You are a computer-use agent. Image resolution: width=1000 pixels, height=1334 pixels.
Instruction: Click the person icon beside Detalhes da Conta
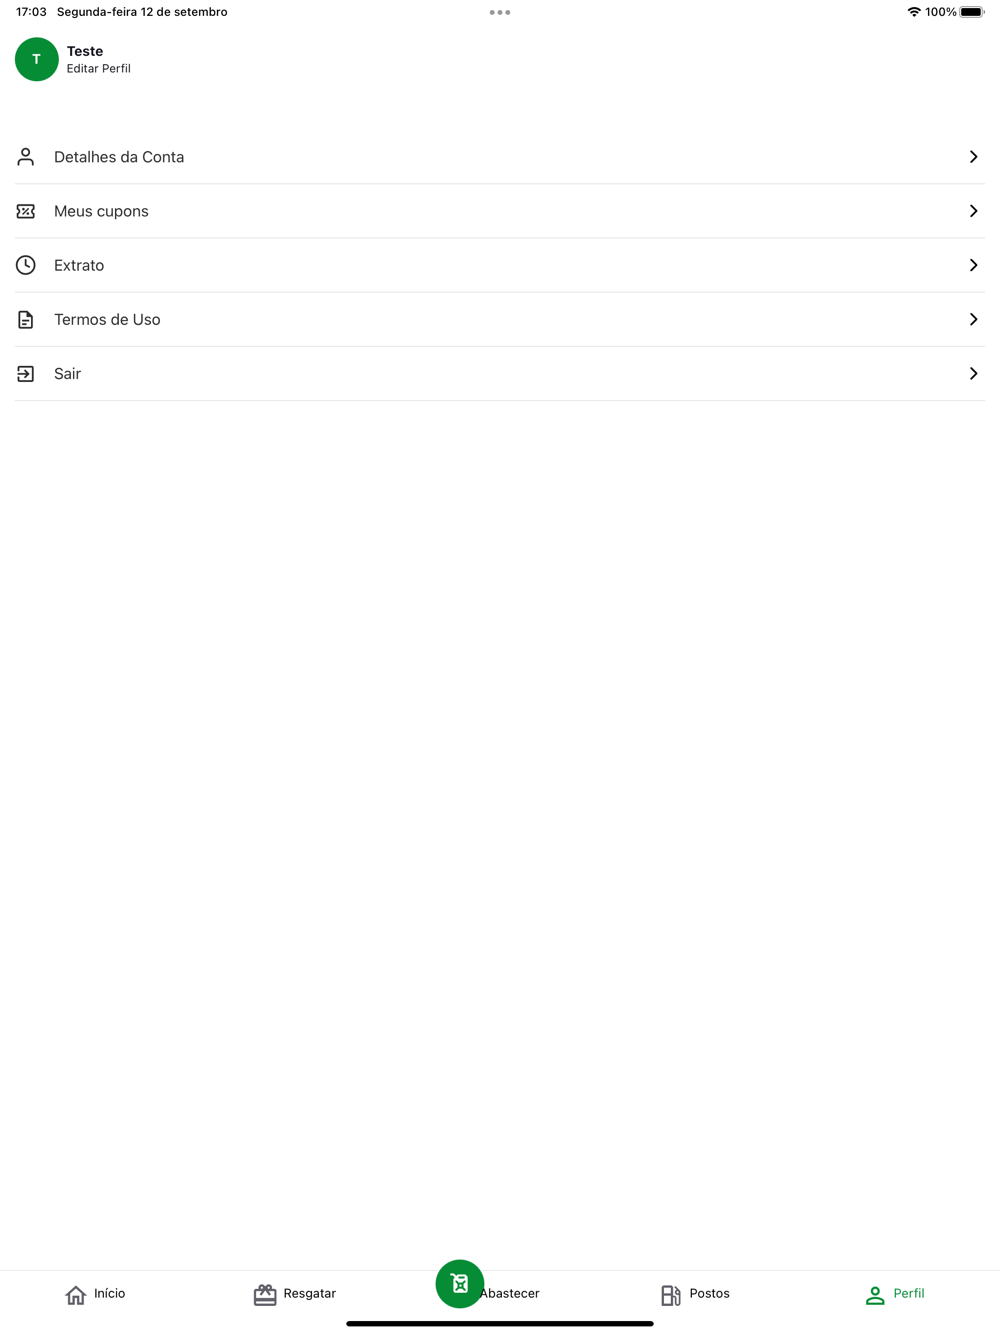click(x=26, y=157)
